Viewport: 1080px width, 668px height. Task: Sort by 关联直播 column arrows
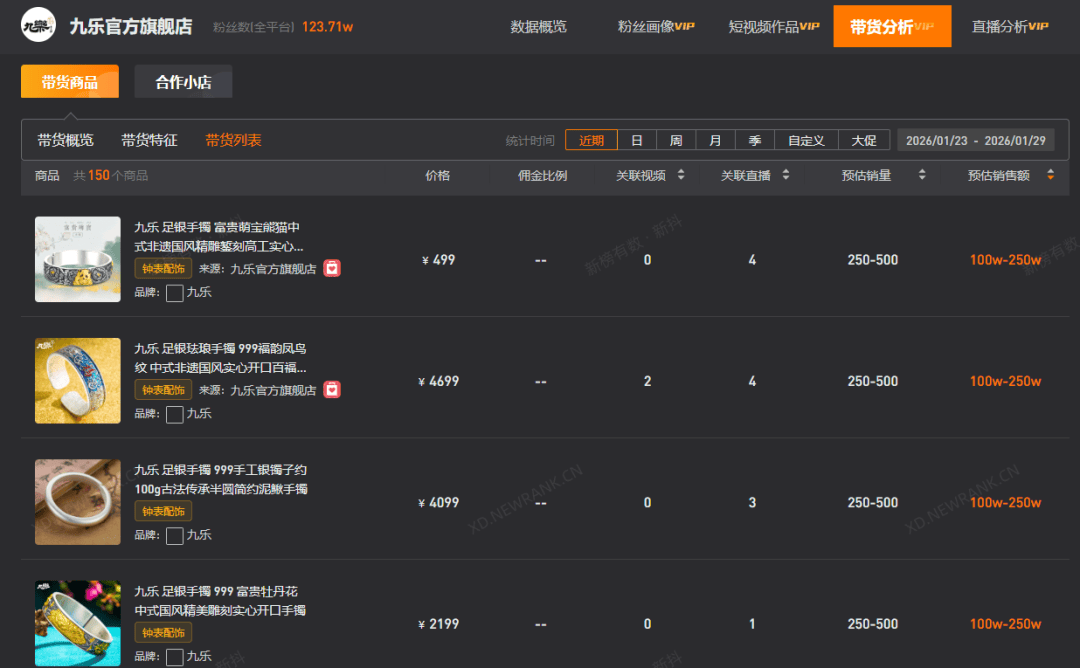(x=786, y=175)
